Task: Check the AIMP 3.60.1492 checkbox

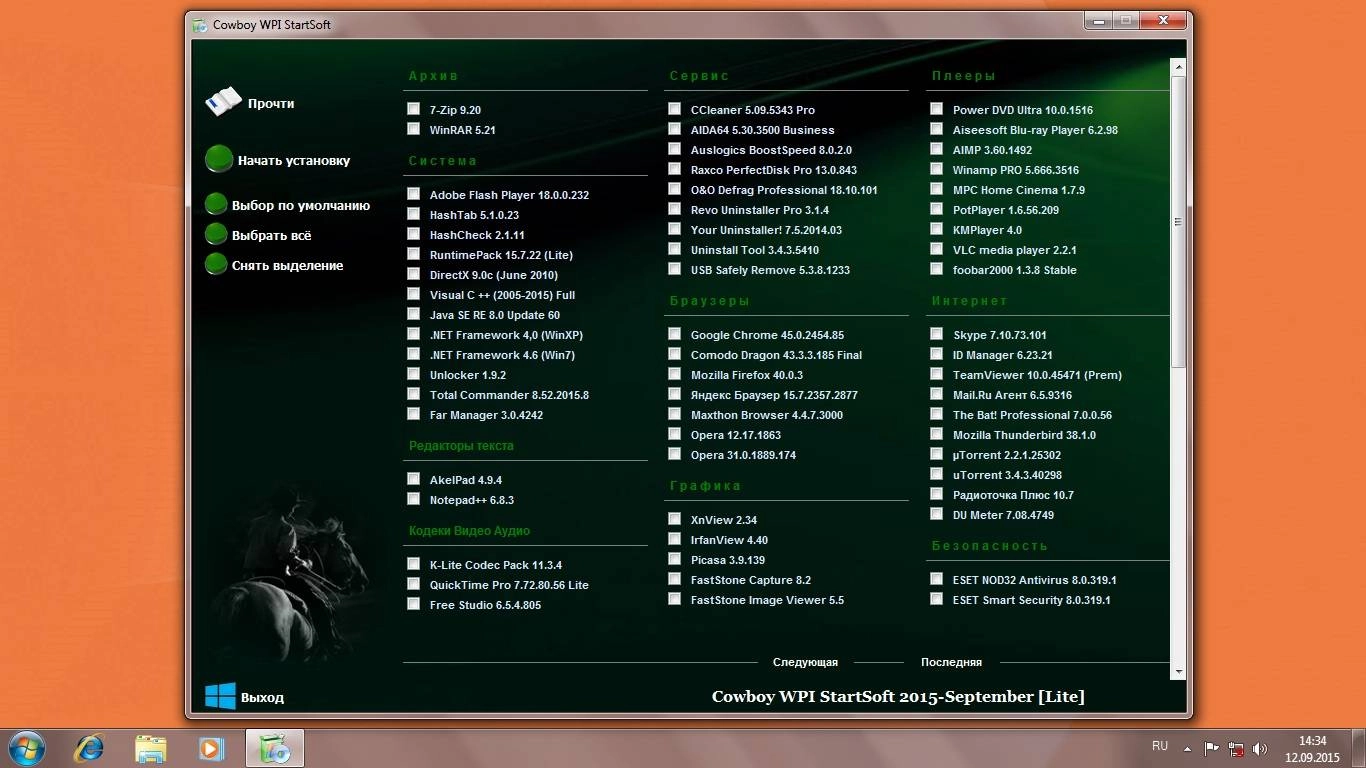Action: pyautogui.click(x=936, y=149)
